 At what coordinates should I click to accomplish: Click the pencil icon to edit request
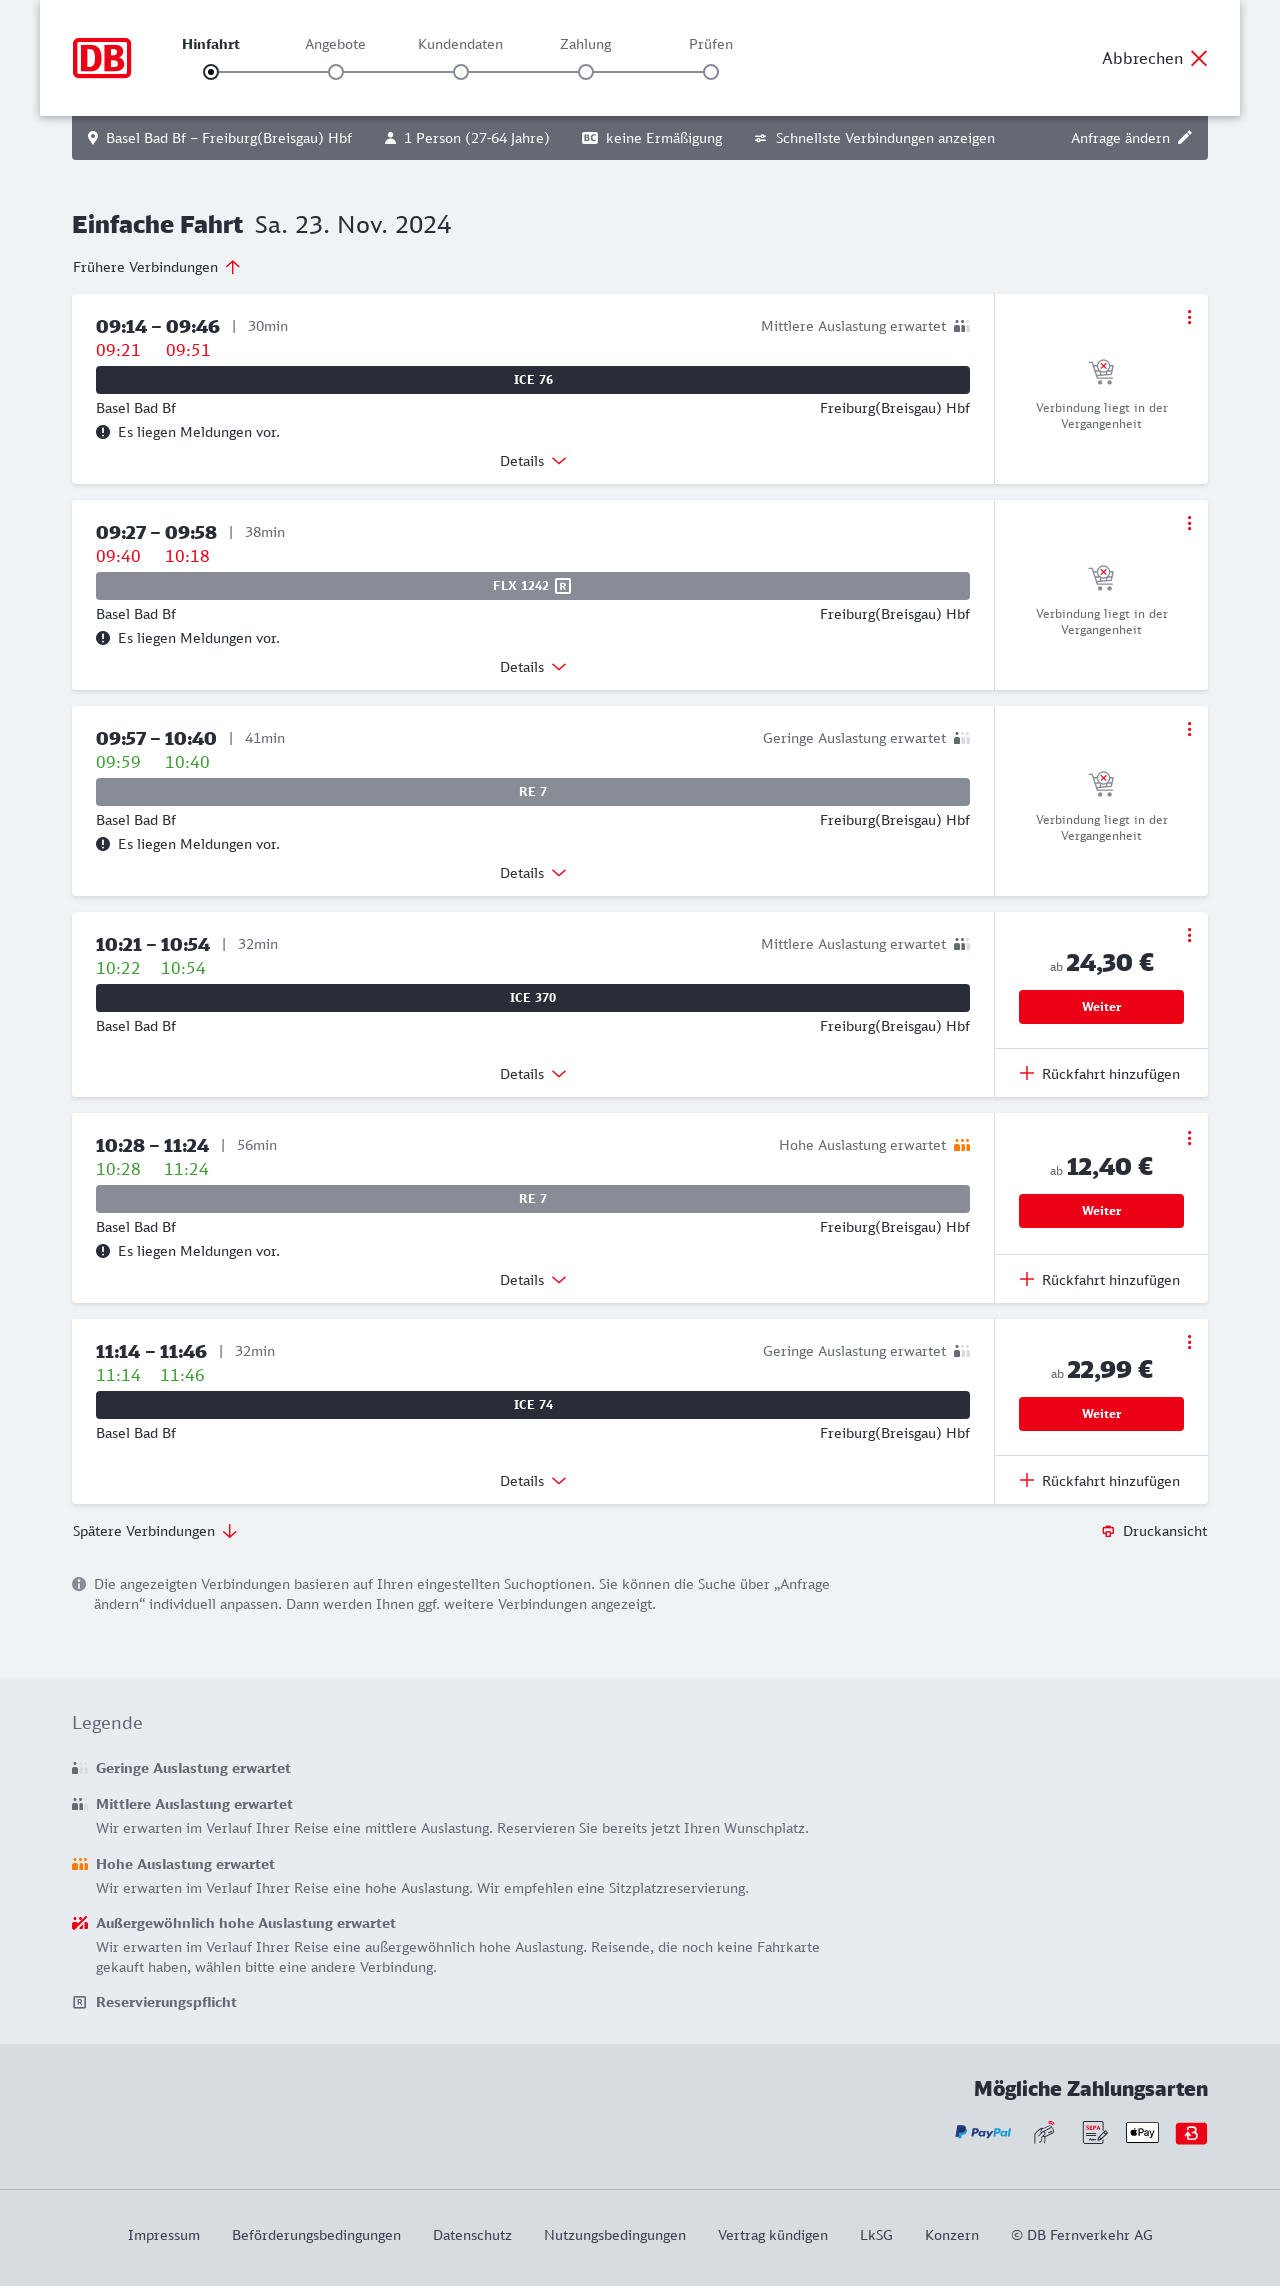(1185, 138)
